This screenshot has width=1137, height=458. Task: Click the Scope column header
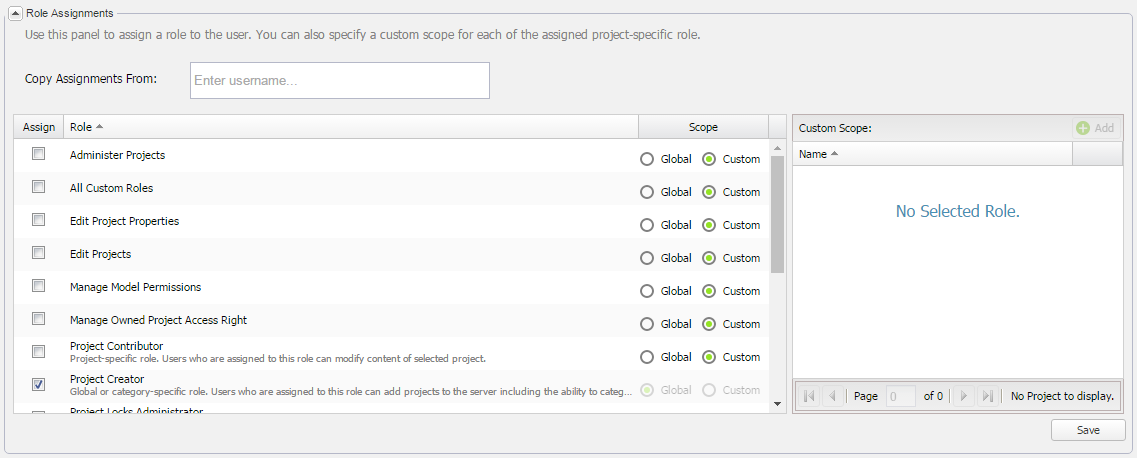[703, 127]
